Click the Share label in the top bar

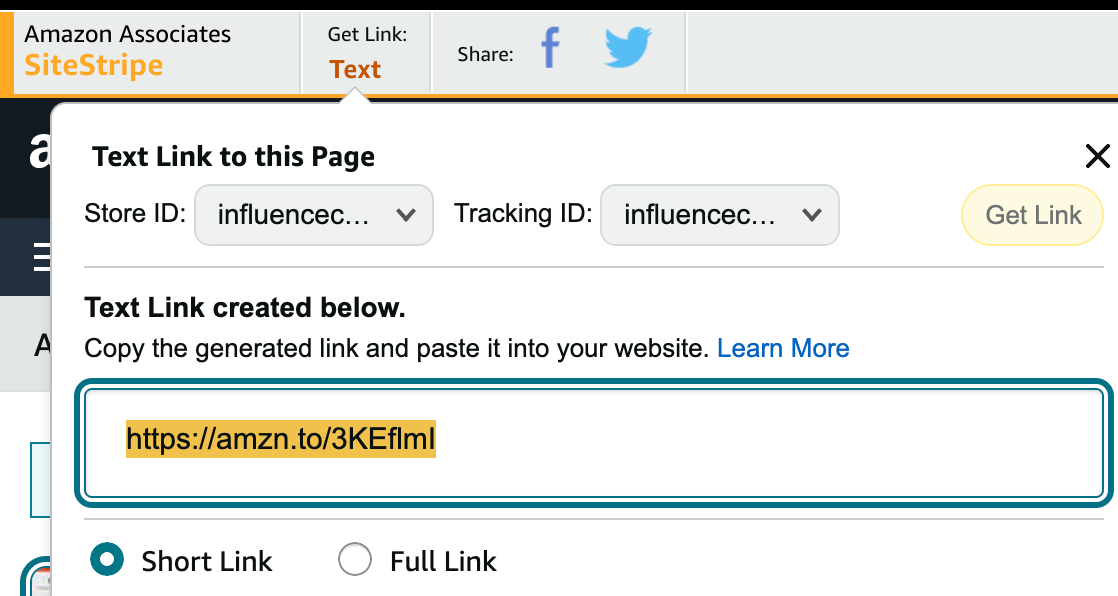pos(485,54)
